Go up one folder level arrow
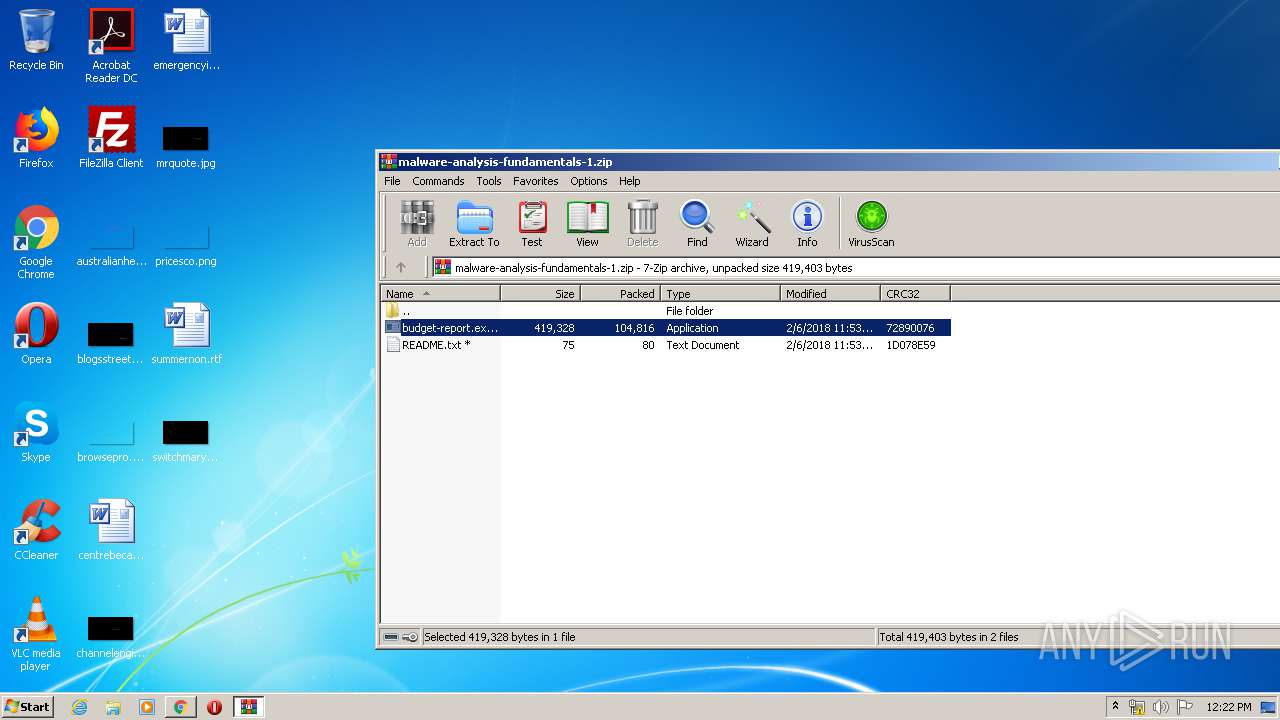The width and height of the screenshot is (1280, 720). [401, 267]
